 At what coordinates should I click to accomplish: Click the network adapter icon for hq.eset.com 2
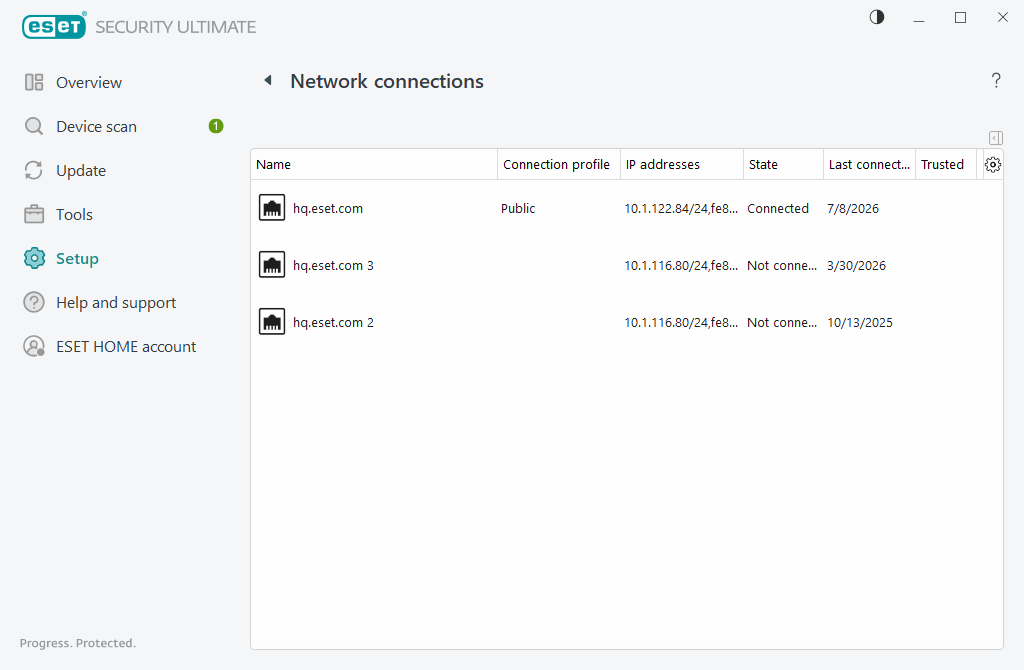click(272, 321)
